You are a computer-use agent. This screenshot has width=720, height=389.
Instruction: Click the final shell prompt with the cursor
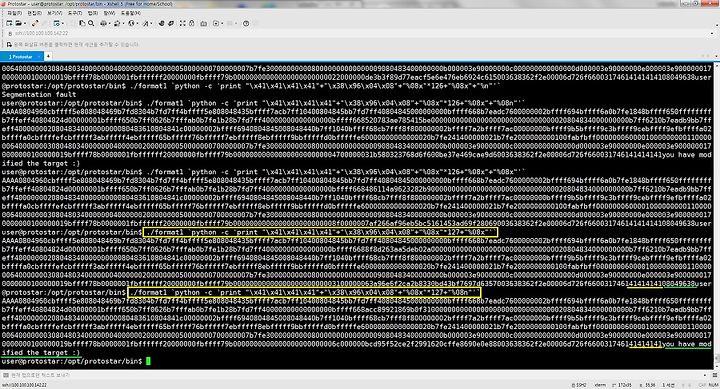pos(76,361)
